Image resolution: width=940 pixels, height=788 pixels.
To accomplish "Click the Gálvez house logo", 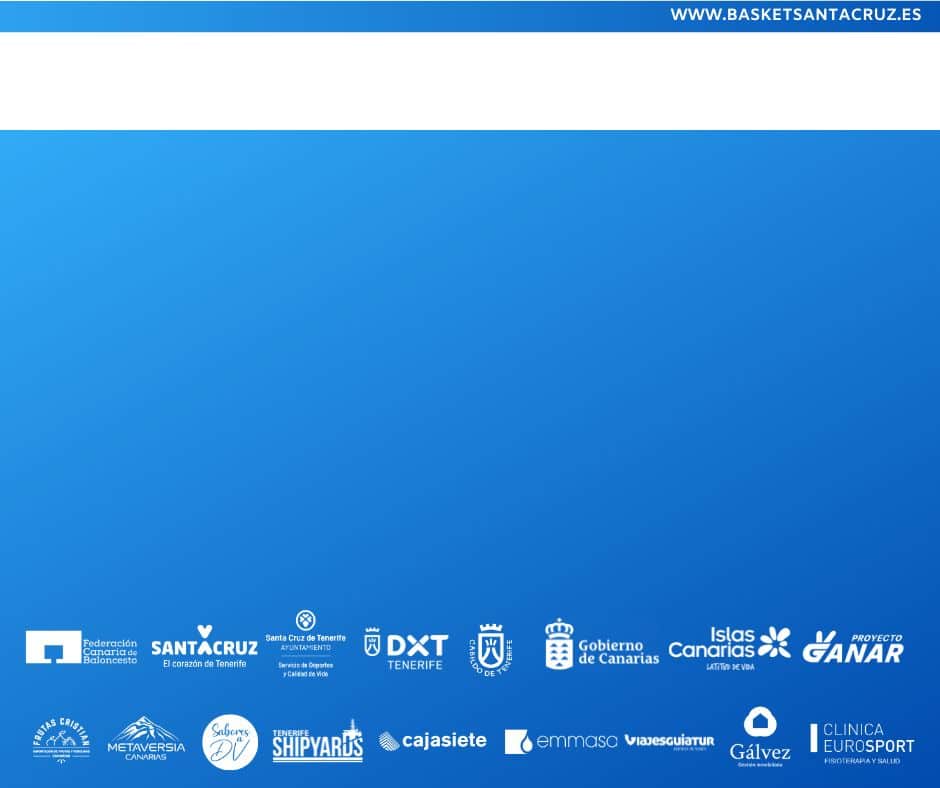I will [760, 737].
